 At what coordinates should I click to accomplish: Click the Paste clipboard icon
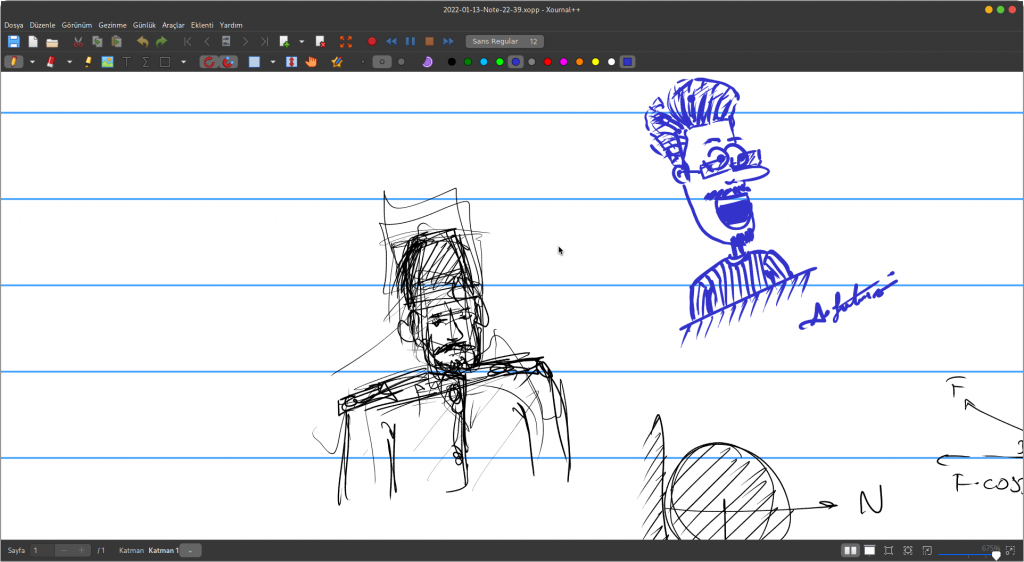[116, 42]
